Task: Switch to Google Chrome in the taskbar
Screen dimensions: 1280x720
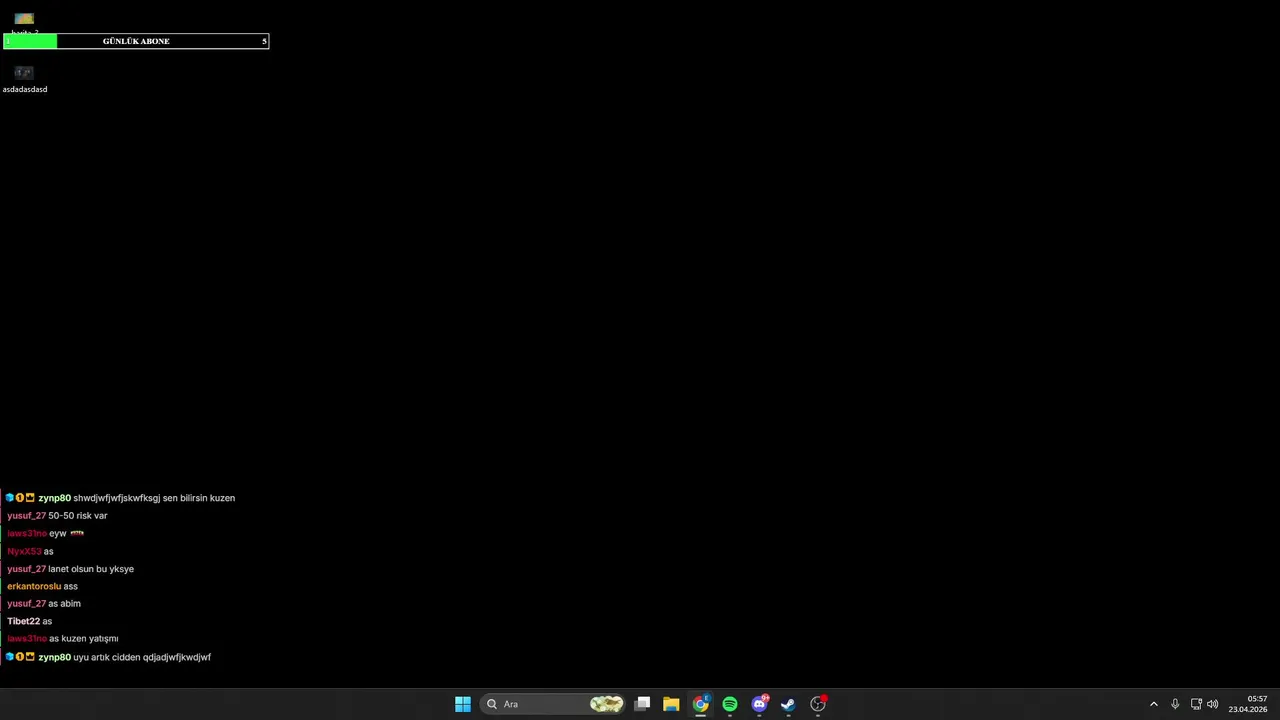Action: (700, 704)
